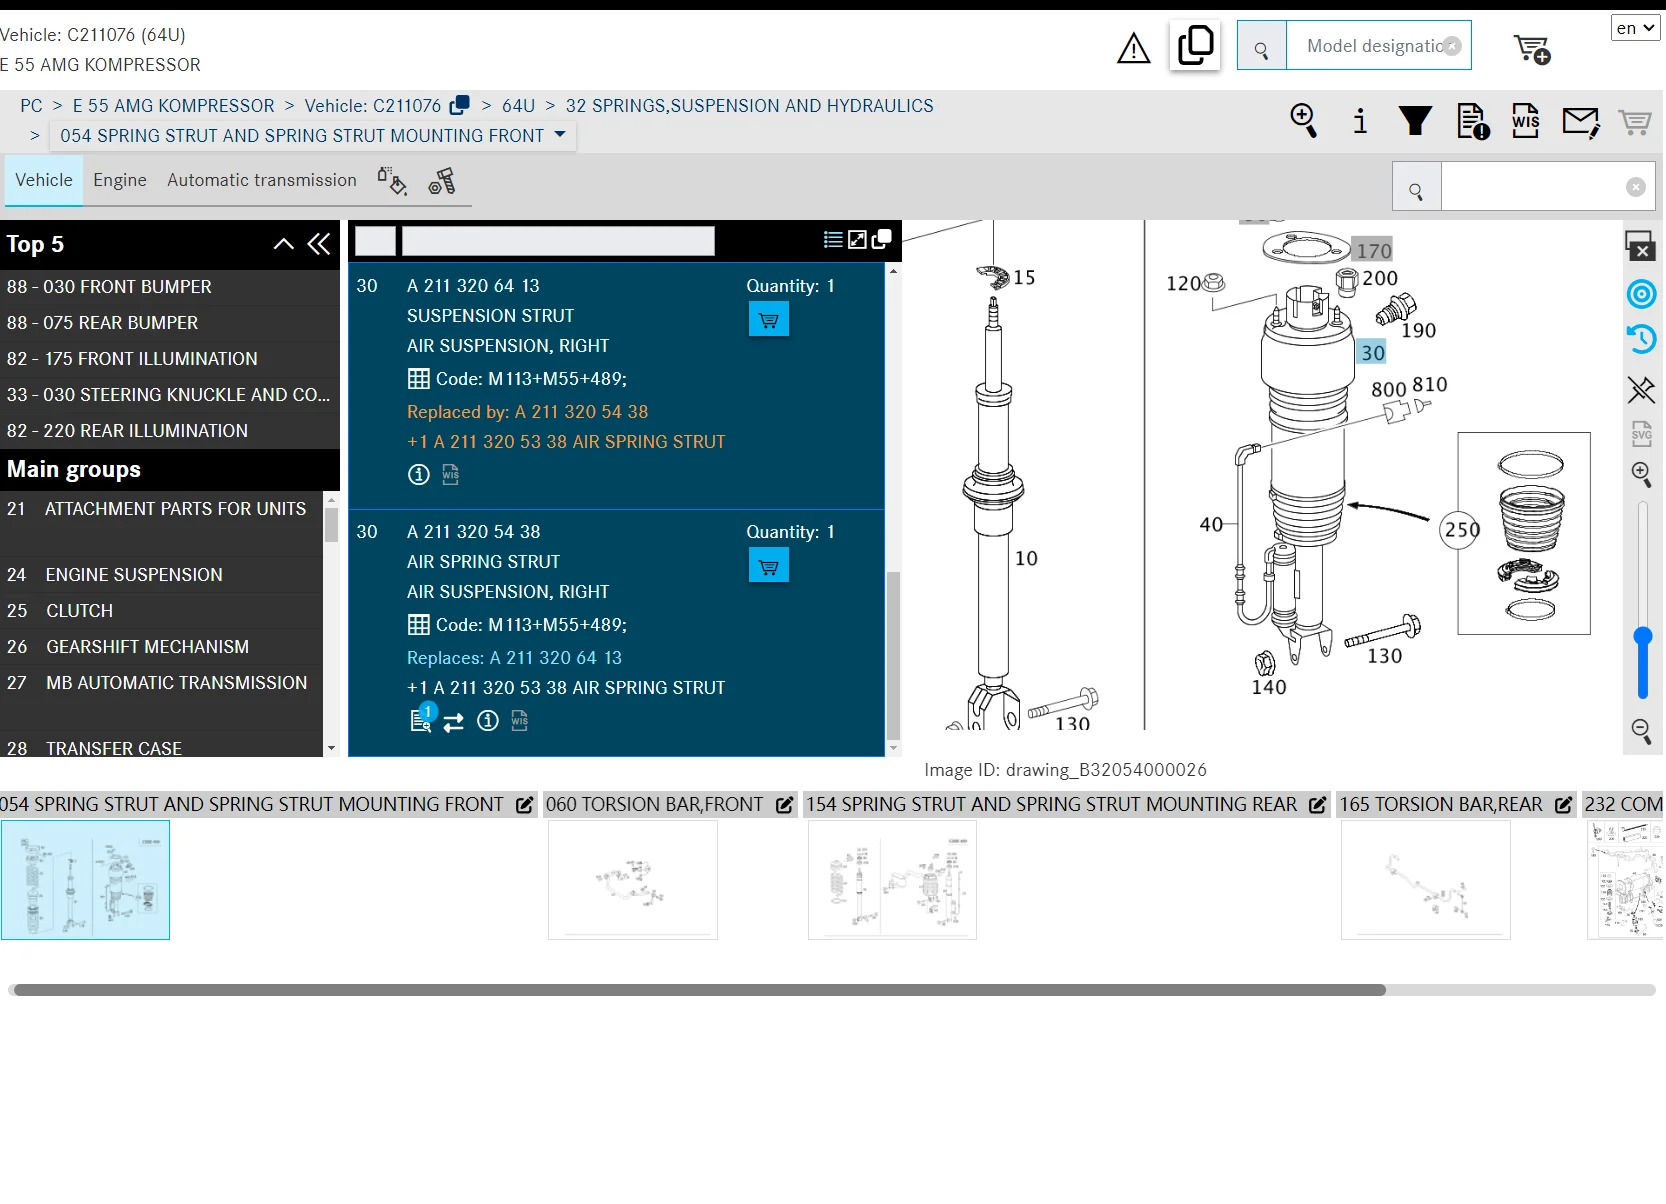
Task: Open main group 25 CLUTCH
Action: (x=162, y=611)
